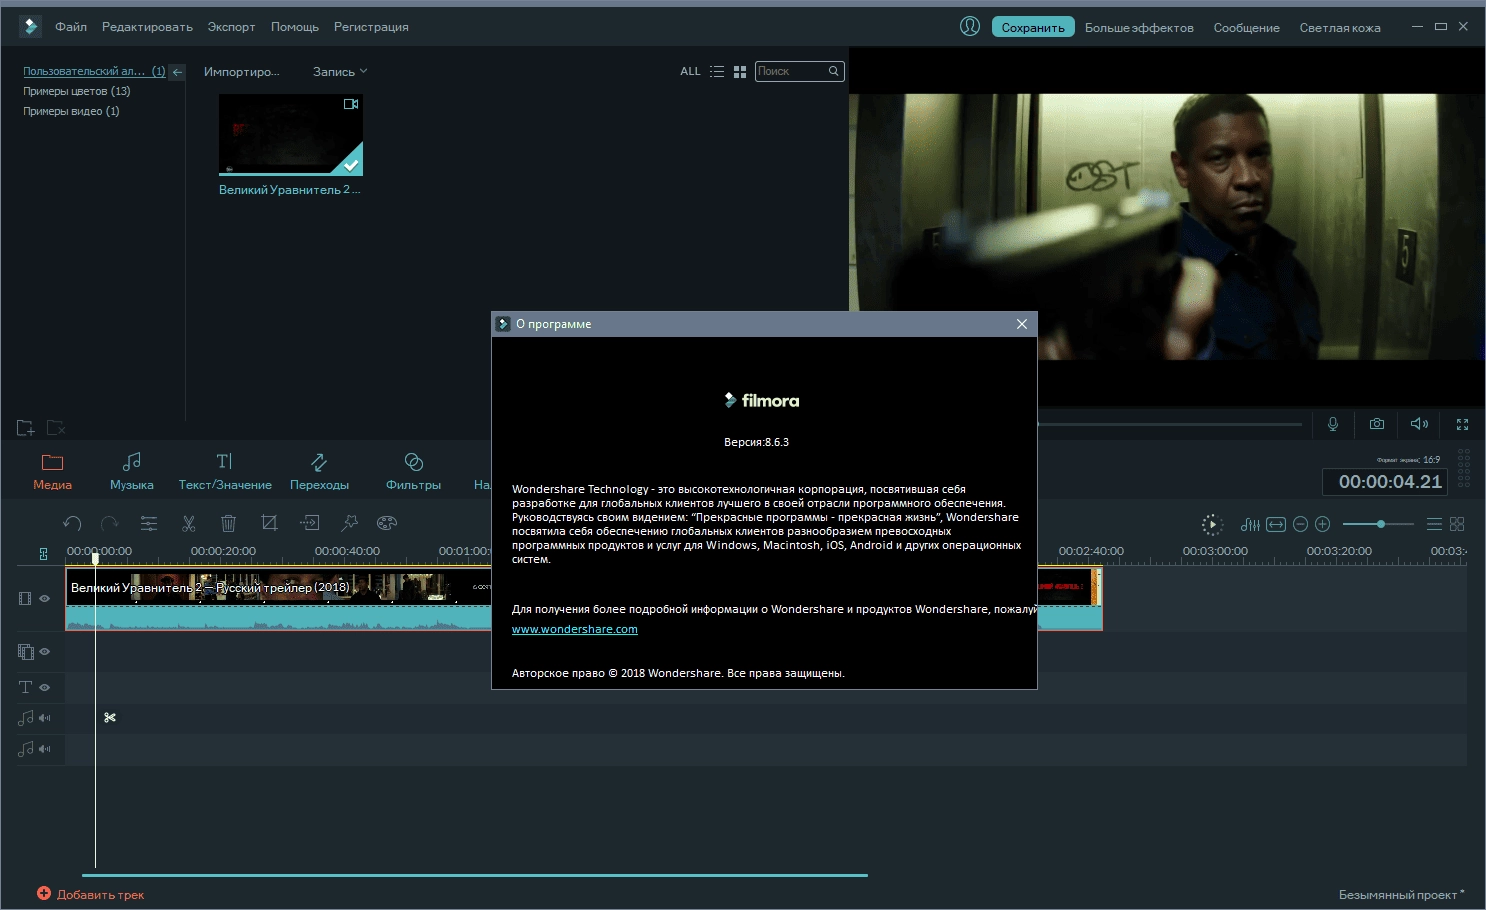Open the Запись record dropdown
This screenshot has width=1486, height=910.
click(340, 72)
